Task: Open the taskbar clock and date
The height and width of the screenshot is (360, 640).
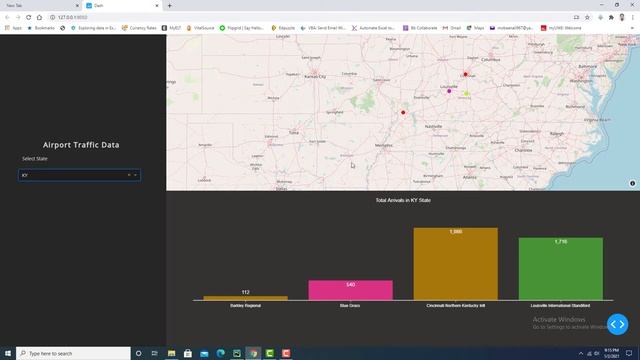Action: 611,353
